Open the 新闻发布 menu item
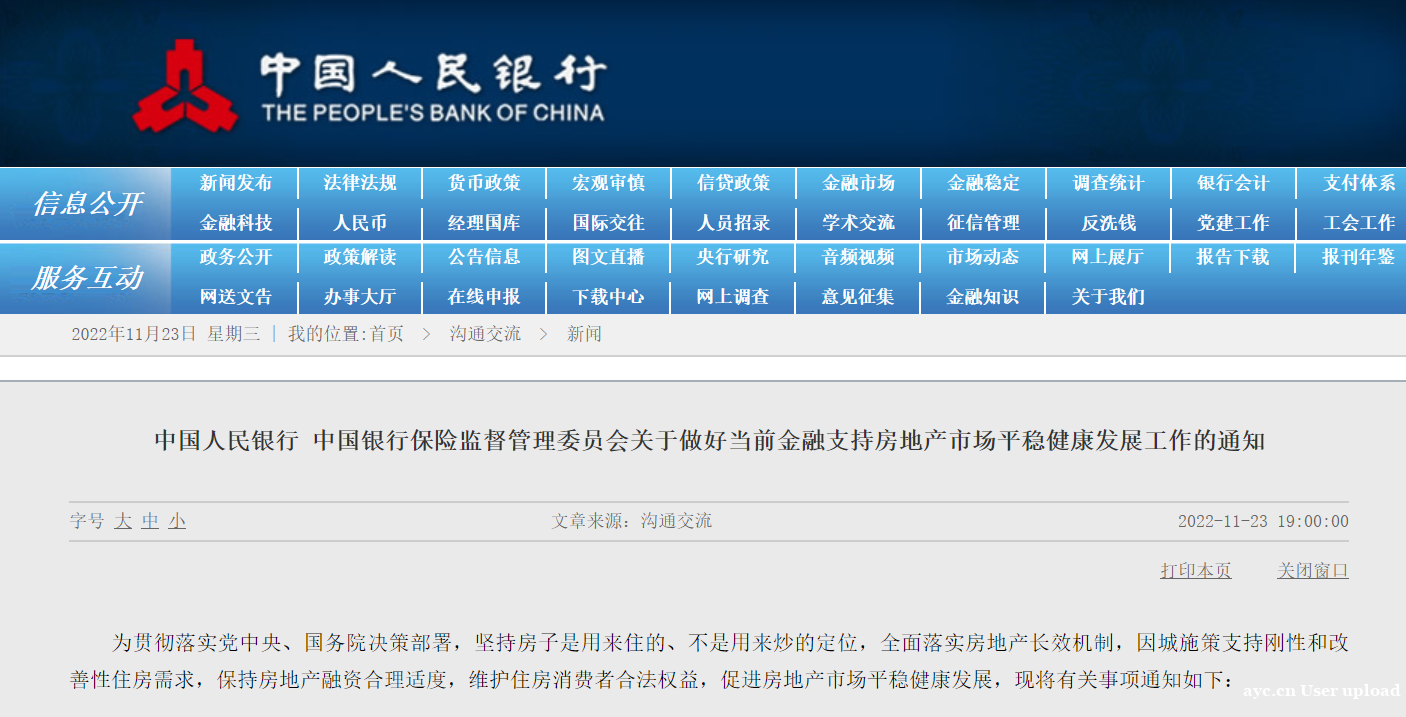 click(x=236, y=183)
